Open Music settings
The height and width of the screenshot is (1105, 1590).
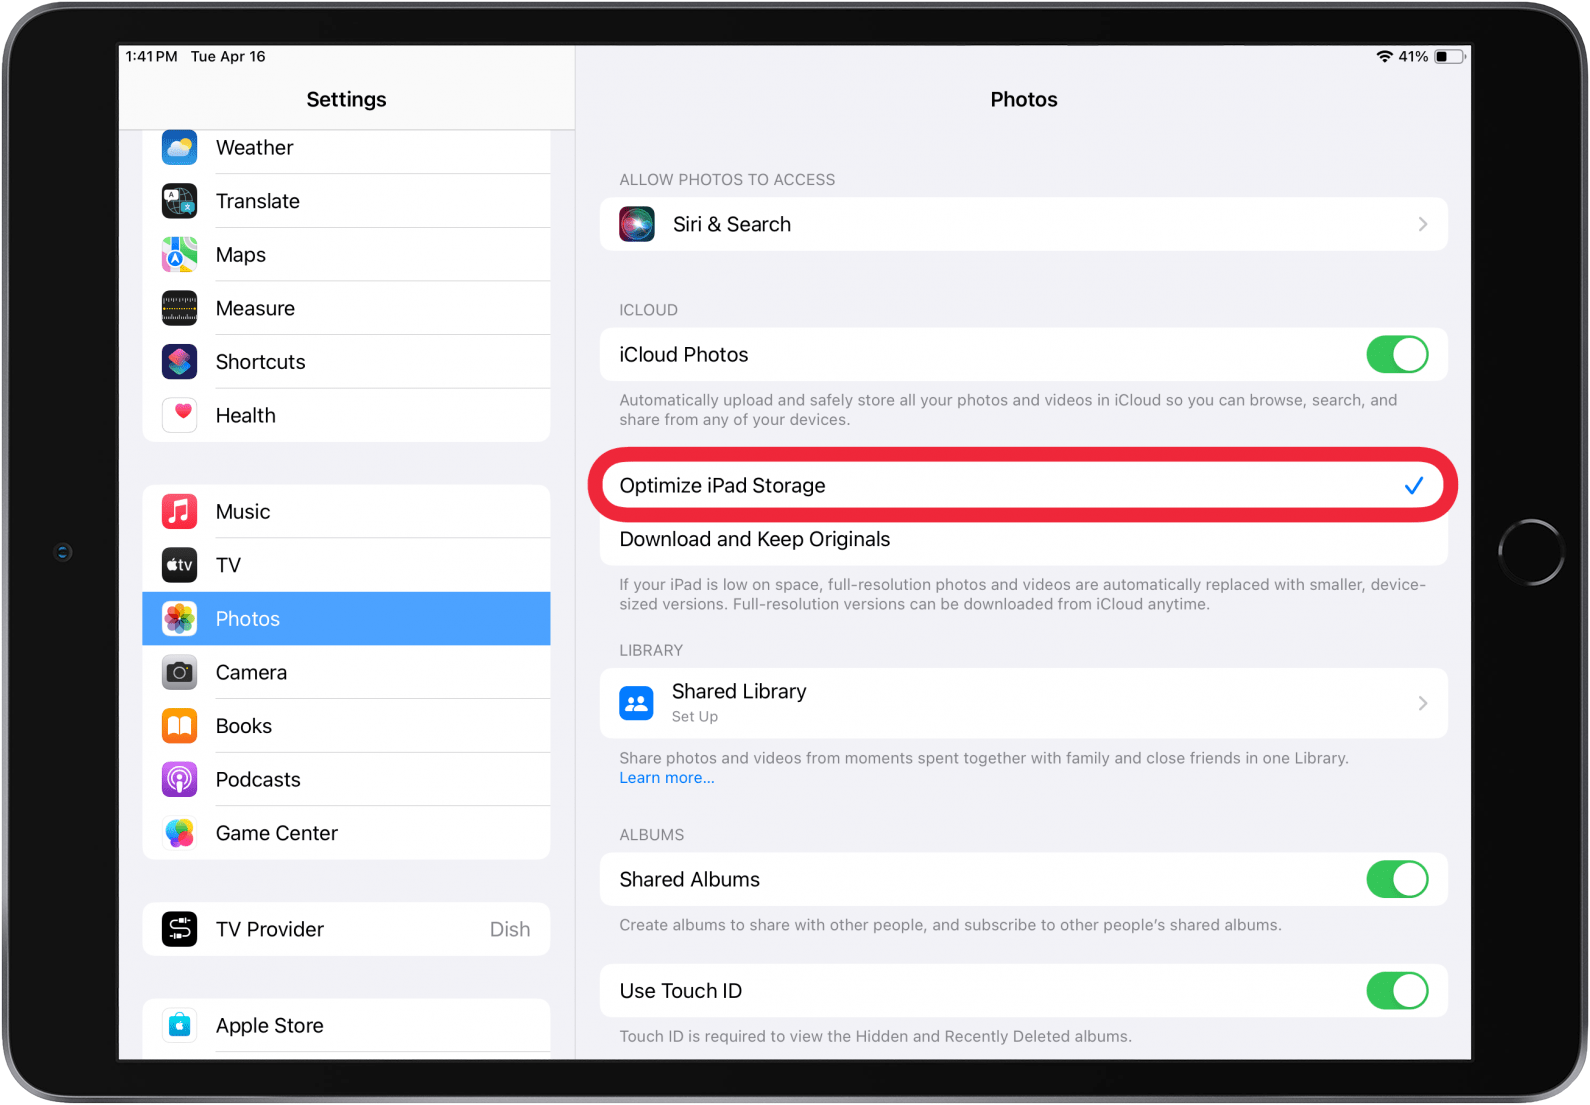tap(346, 512)
